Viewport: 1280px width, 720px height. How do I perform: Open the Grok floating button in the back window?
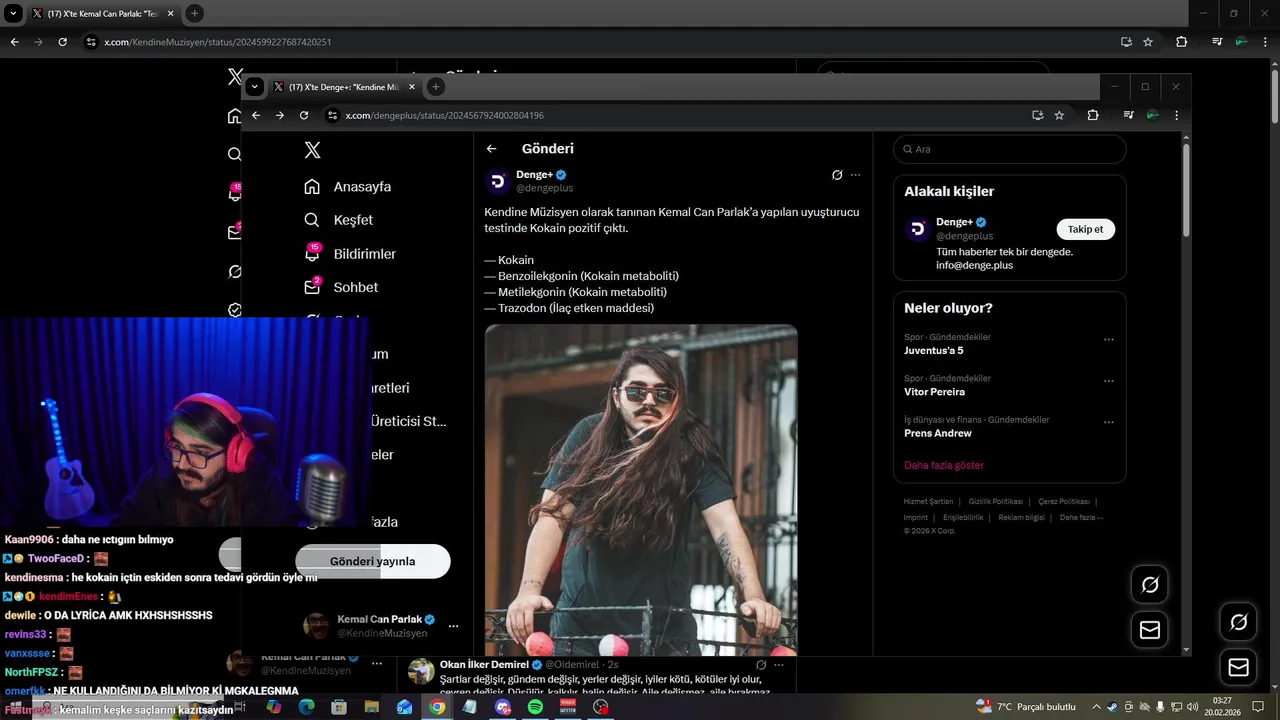pos(1238,622)
